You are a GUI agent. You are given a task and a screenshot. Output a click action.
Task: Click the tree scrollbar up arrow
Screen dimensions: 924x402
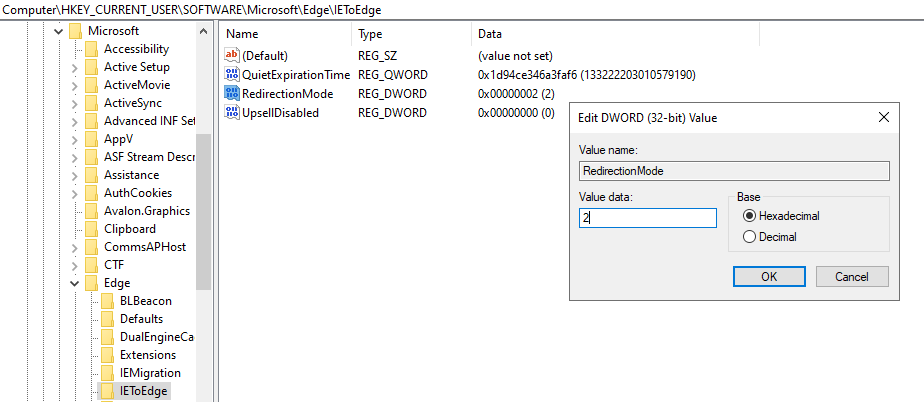tap(203, 31)
